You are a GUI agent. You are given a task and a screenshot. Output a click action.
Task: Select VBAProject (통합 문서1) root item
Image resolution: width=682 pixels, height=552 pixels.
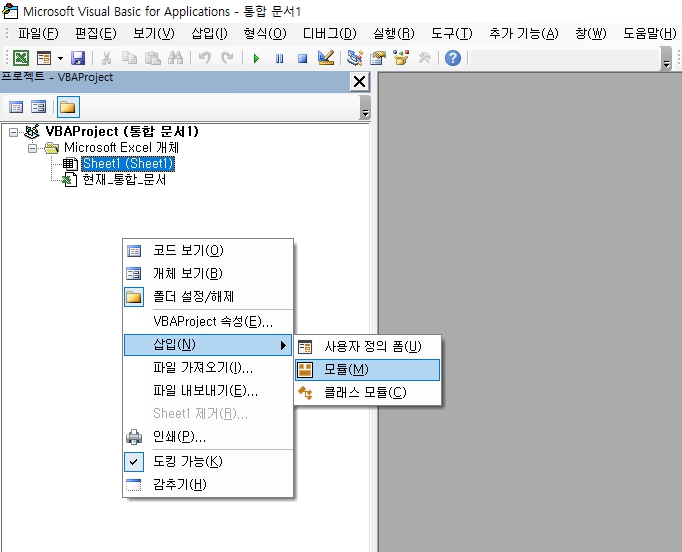[x=122, y=131]
